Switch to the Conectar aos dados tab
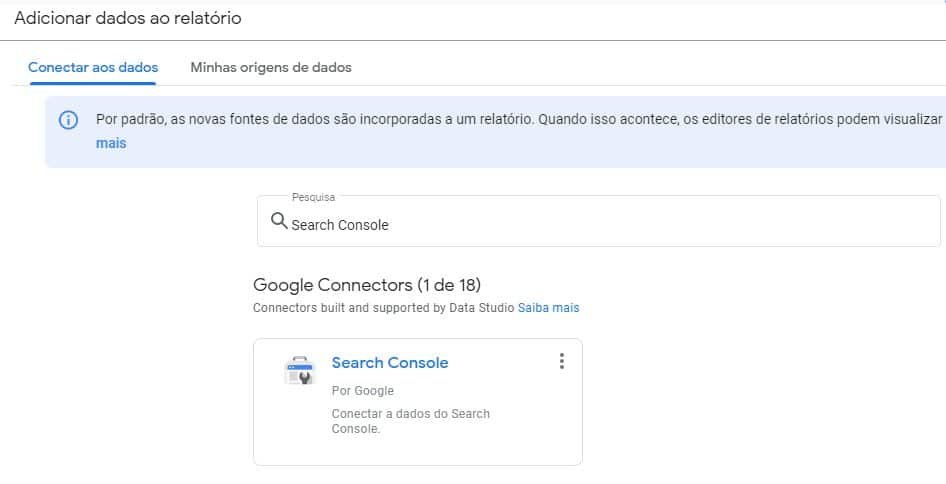The width and height of the screenshot is (946, 484). click(93, 68)
